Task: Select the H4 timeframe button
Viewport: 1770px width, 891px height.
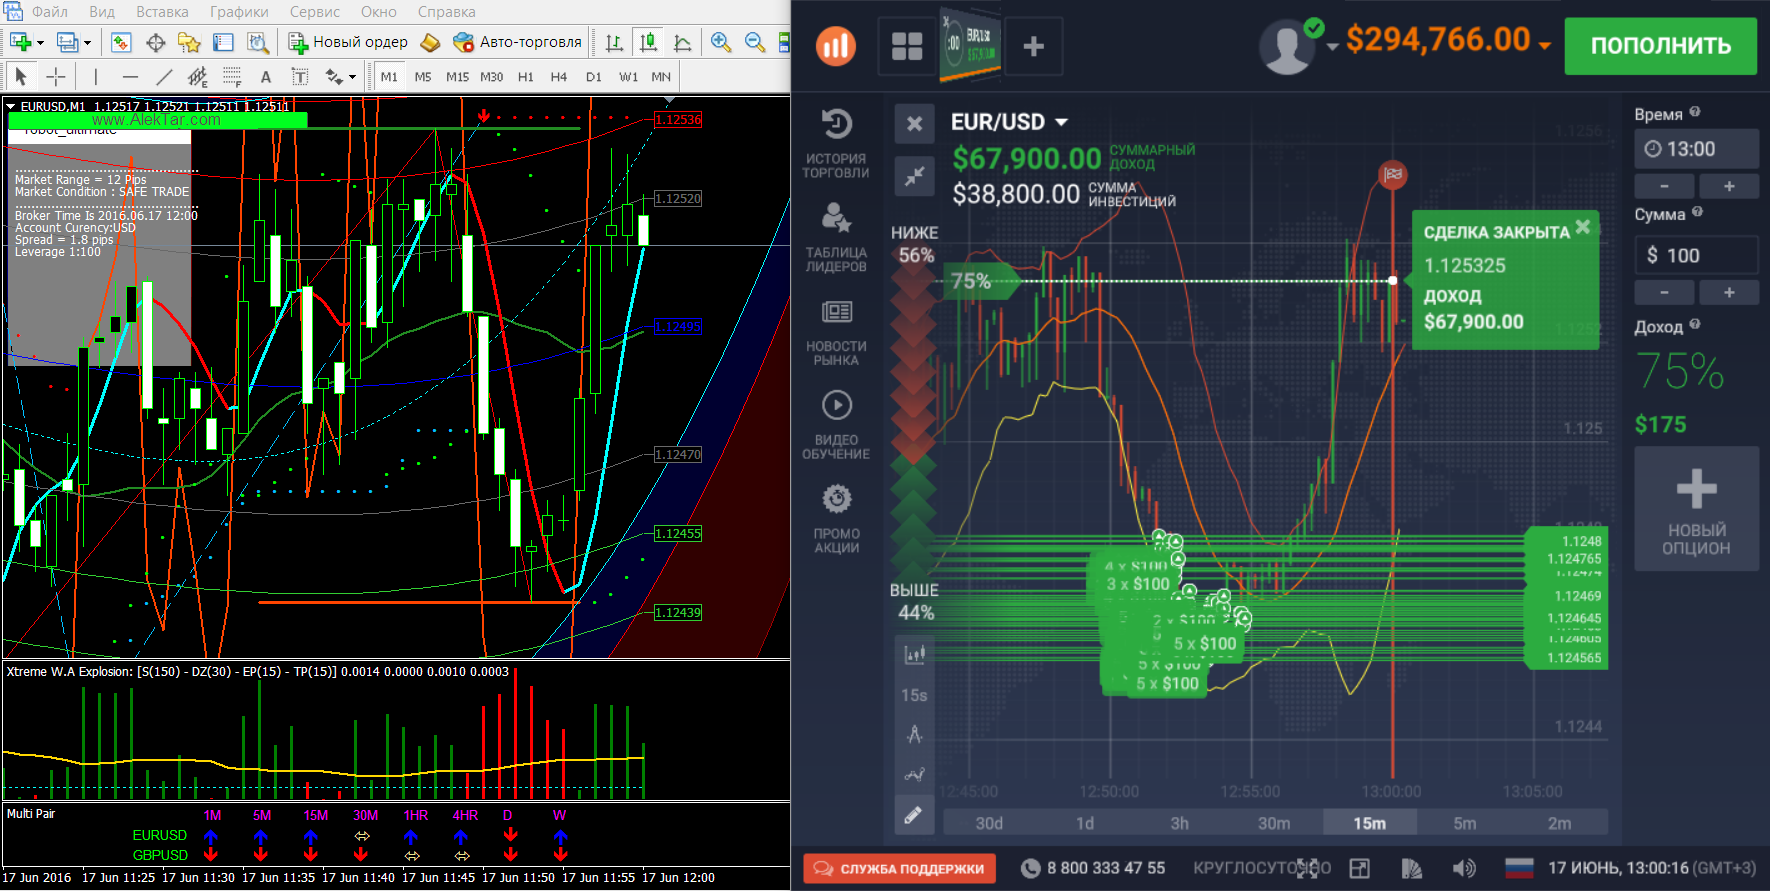Action: 559,76
